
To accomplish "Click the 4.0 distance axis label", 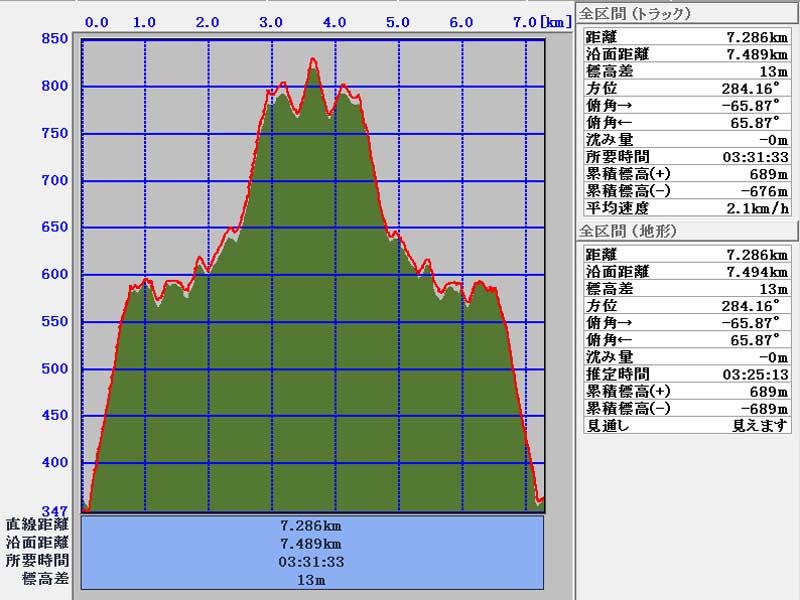I will [335, 22].
